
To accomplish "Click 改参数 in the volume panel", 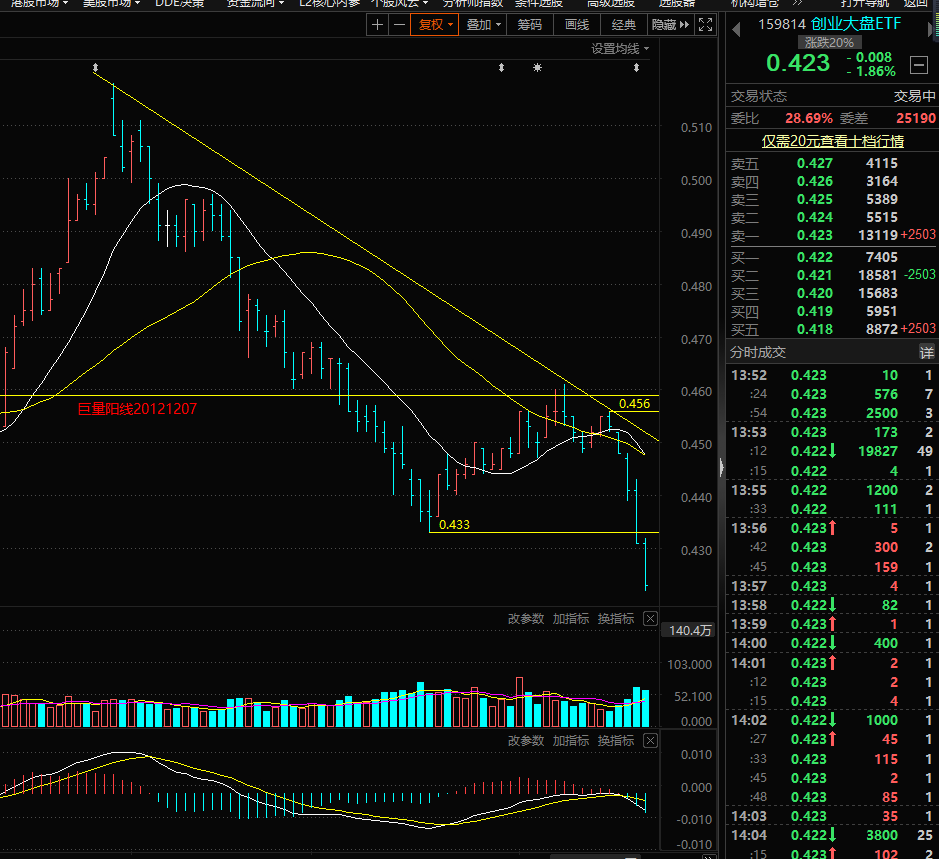I will tap(526, 619).
